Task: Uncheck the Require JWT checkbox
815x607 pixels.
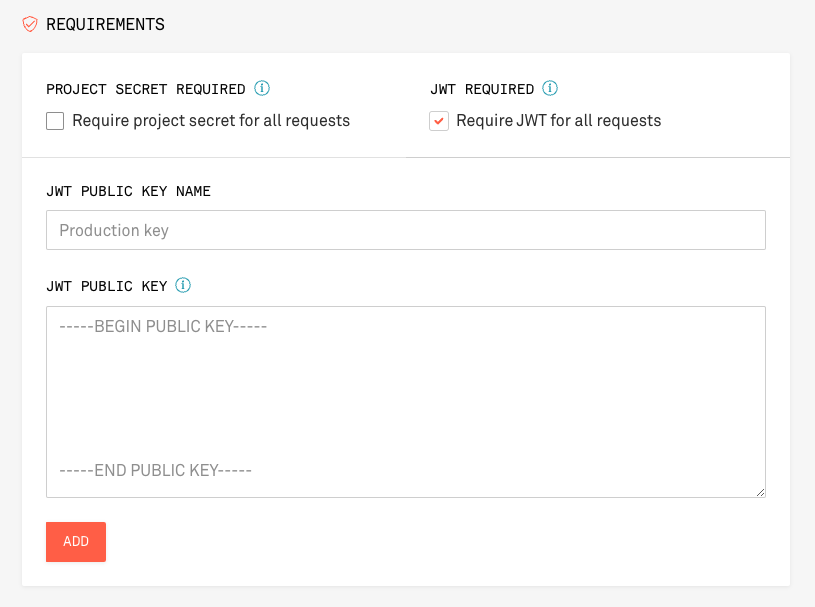Action: tap(439, 121)
